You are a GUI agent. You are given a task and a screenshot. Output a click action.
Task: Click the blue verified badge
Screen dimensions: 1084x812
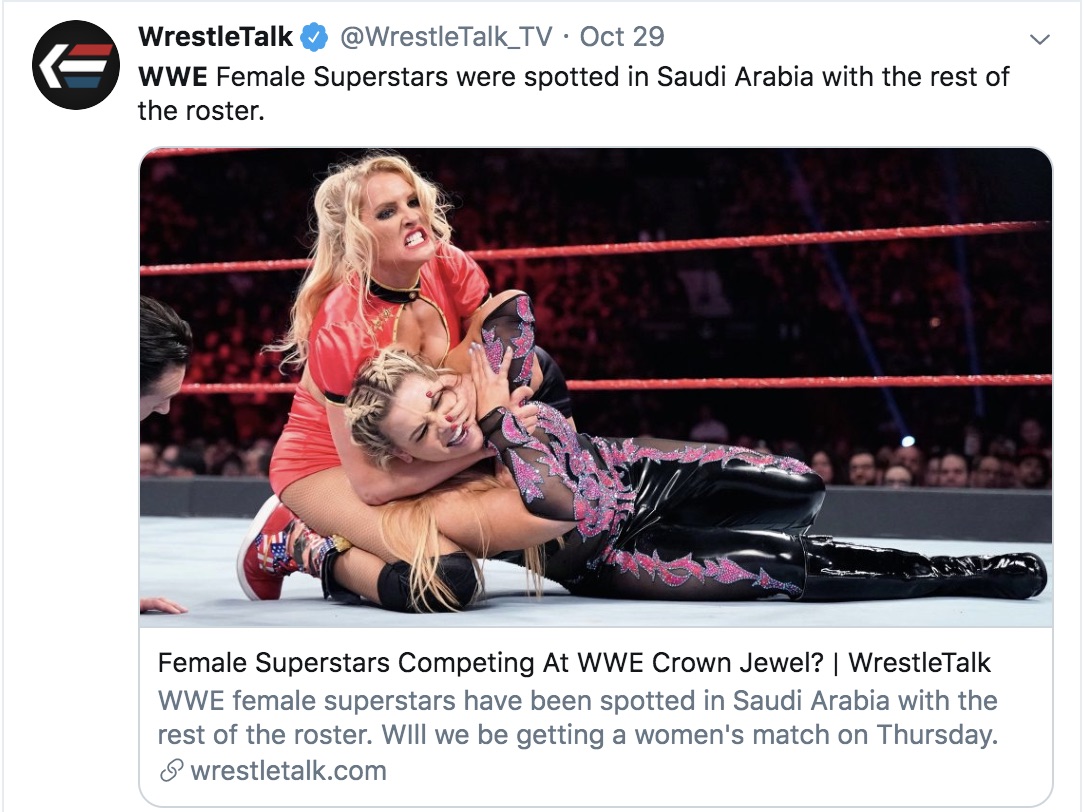(315, 37)
